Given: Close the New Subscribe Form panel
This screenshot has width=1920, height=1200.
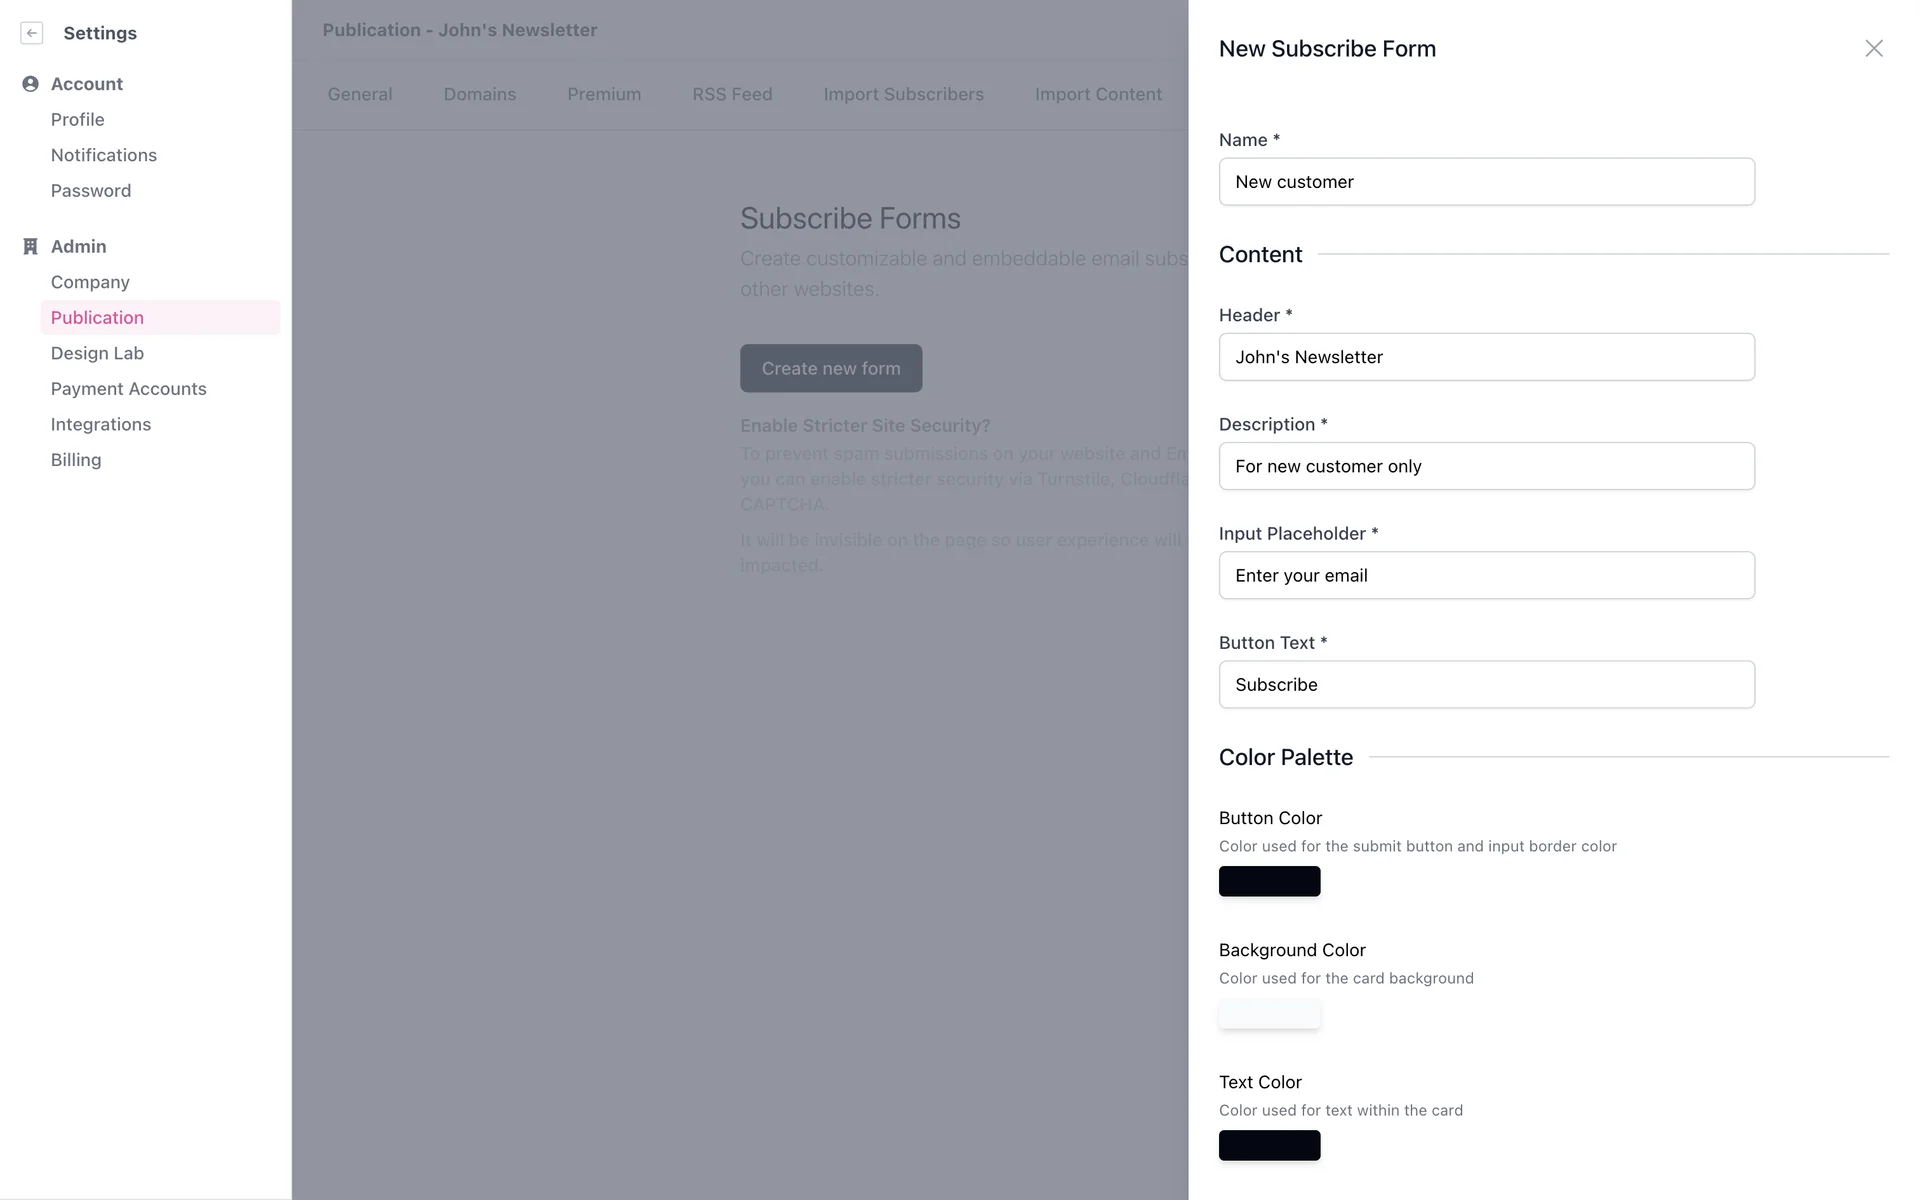Looking at the screenshot, I should point(1873,49).
